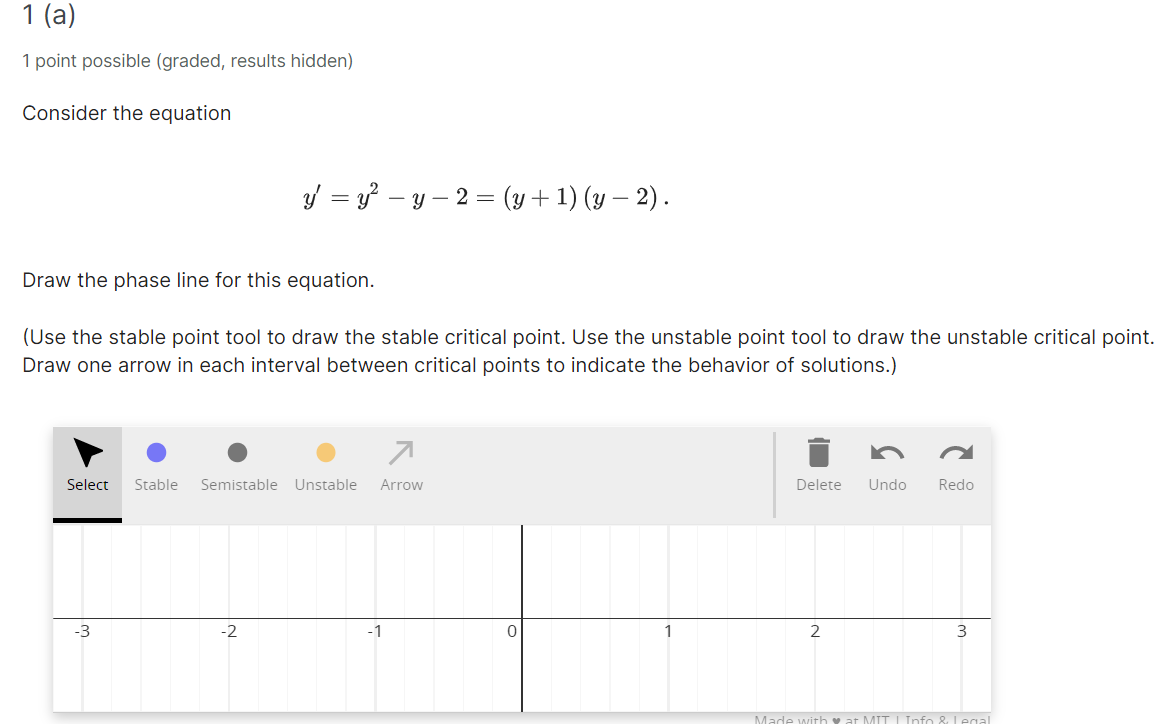Click the "1" label on the number line

pyautogui.click(x=668, y=631)
